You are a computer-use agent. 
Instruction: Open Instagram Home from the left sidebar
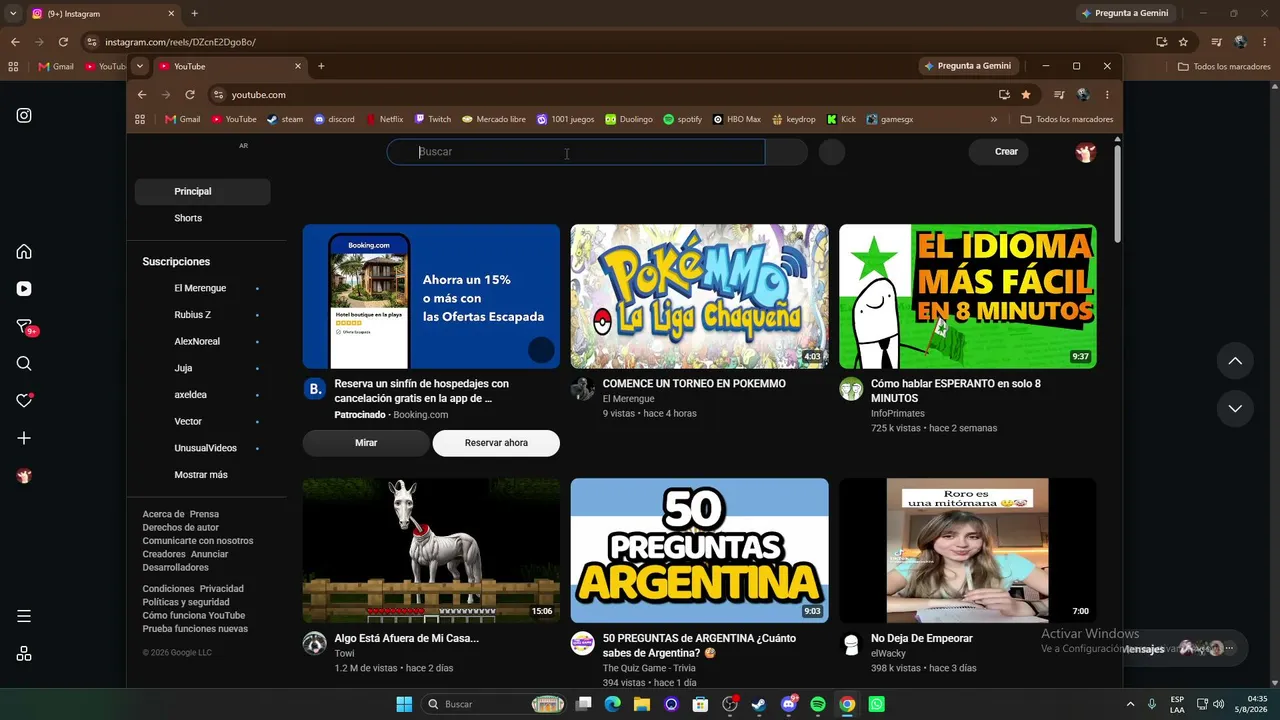coord(24,252)
